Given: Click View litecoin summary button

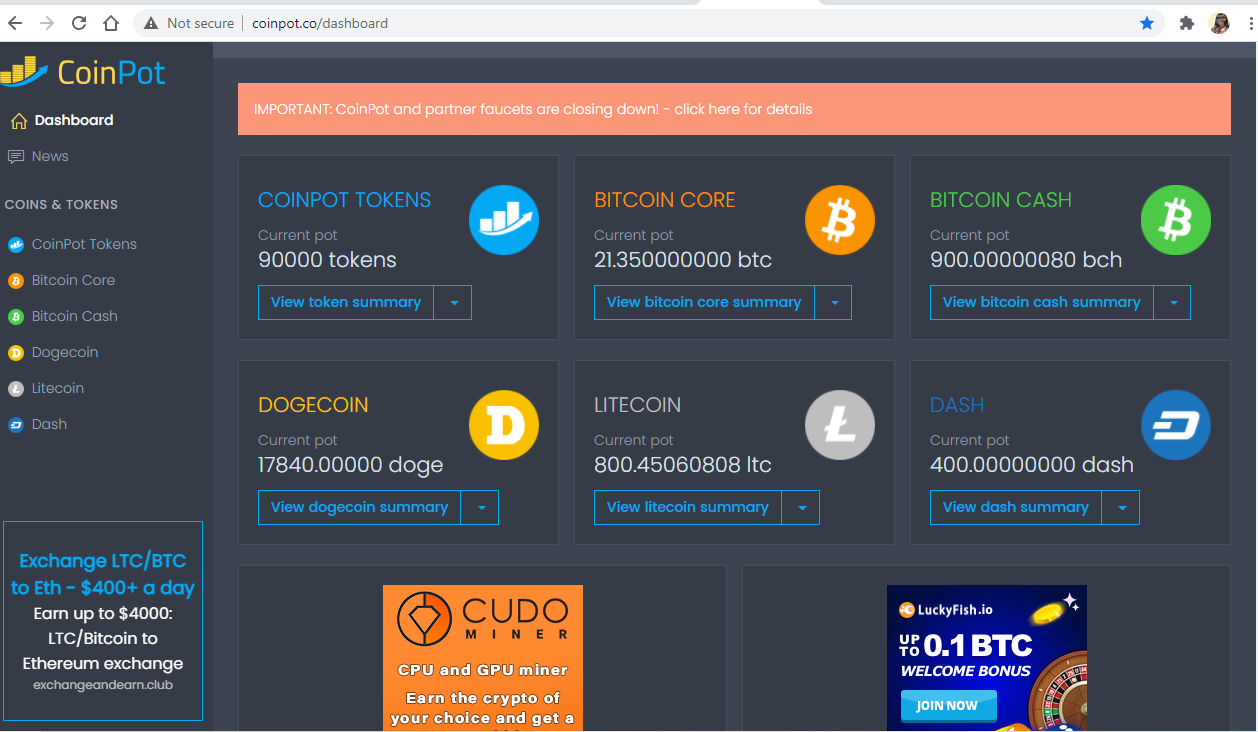Looking at the screenshot, I should tap(688, 508).
